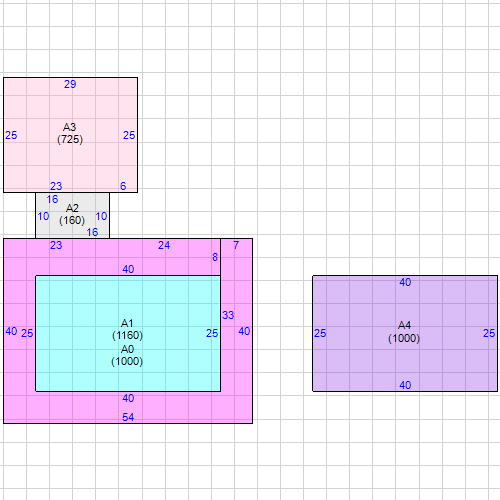The image size is (500, 500).
Task: Select the "40" dimension on A4's top edge
Action: 405,282
